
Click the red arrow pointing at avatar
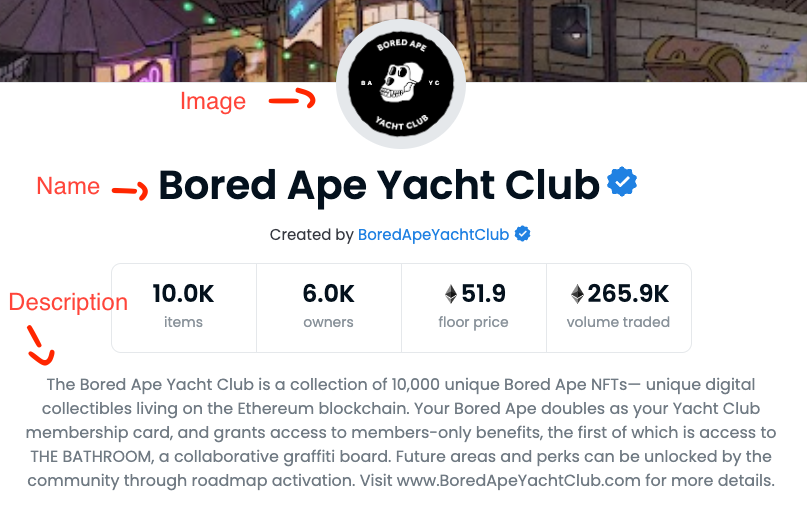tap(292, 98)
